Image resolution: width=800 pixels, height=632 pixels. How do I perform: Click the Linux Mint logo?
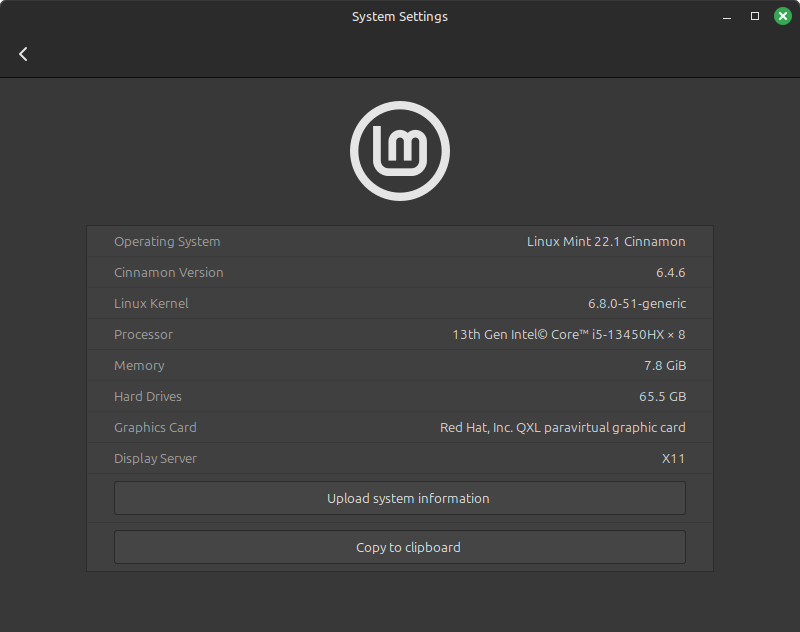(400, 151)
